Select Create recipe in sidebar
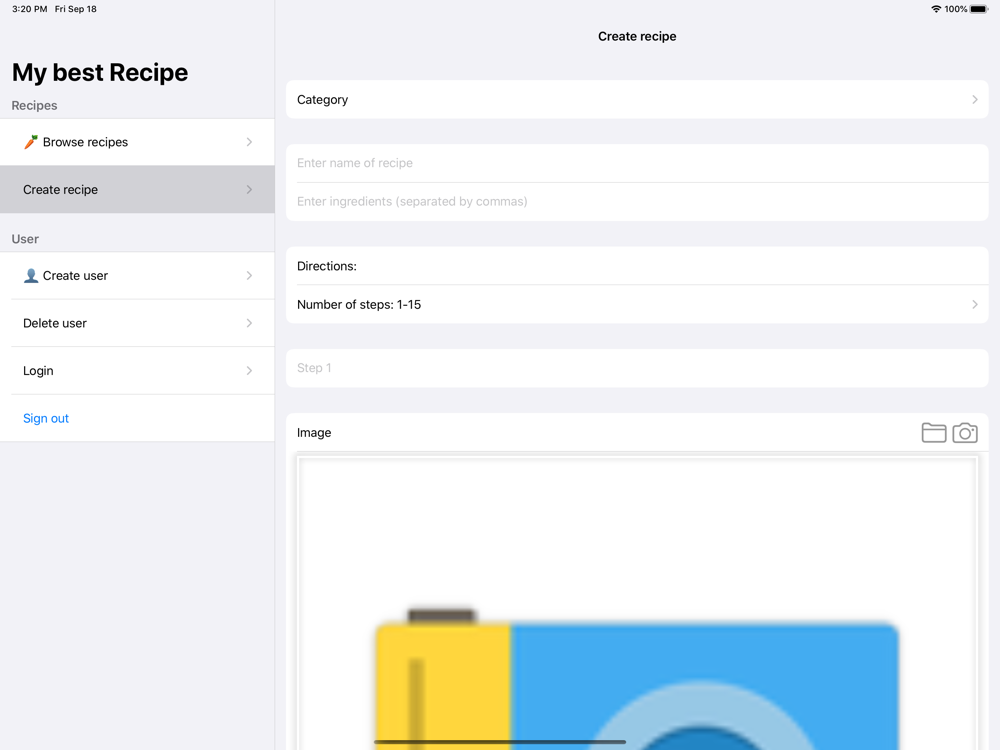Viewport: 1000px width, 750px height. tap(137, 189)
